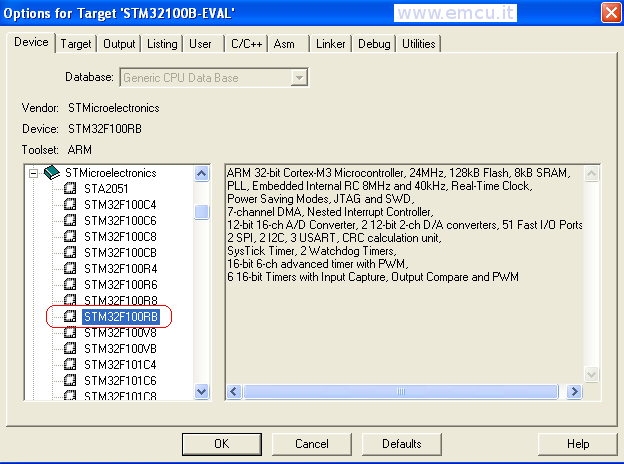This screenshot has height=464, width=624.
Task: Confirm with the OK button
Action: (x=222, y=444)
